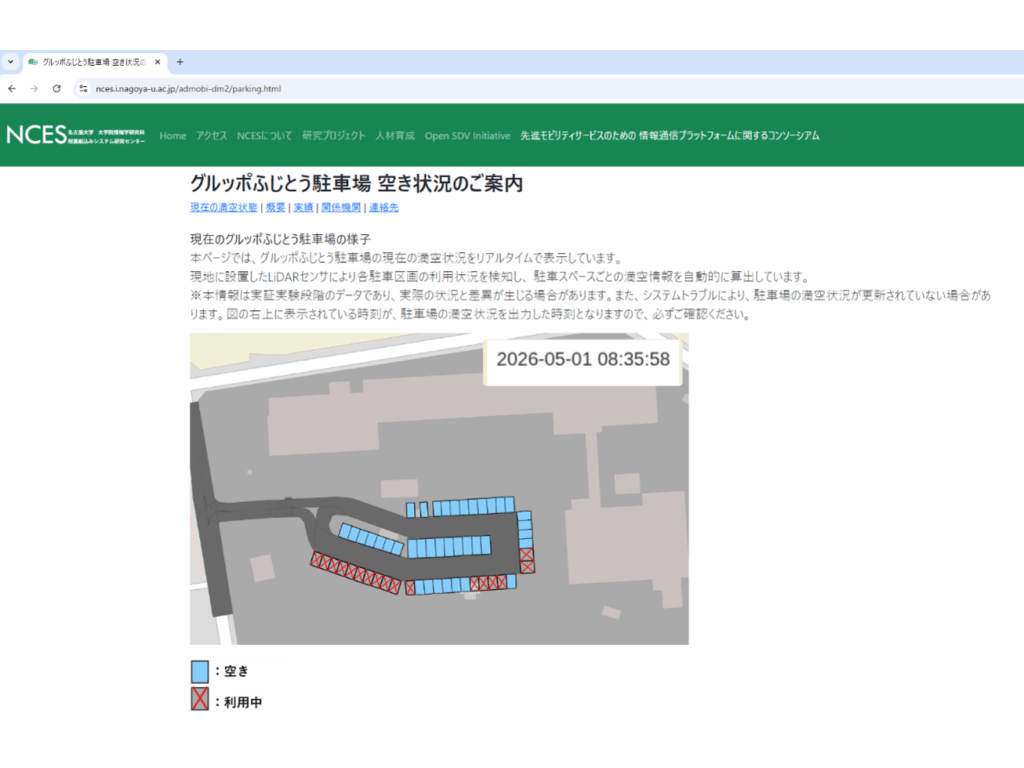Click the browser back arrow

(x=12, y=88)
